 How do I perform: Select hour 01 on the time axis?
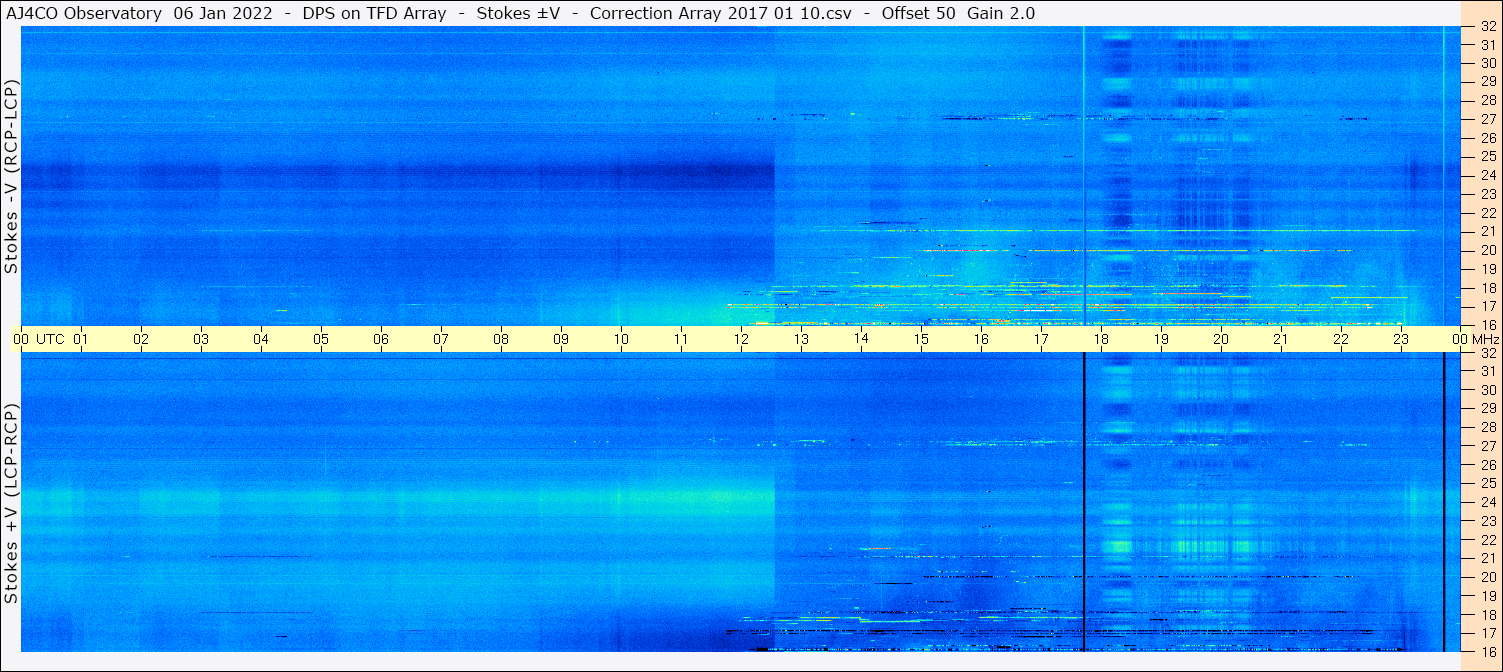coord(81,339)
